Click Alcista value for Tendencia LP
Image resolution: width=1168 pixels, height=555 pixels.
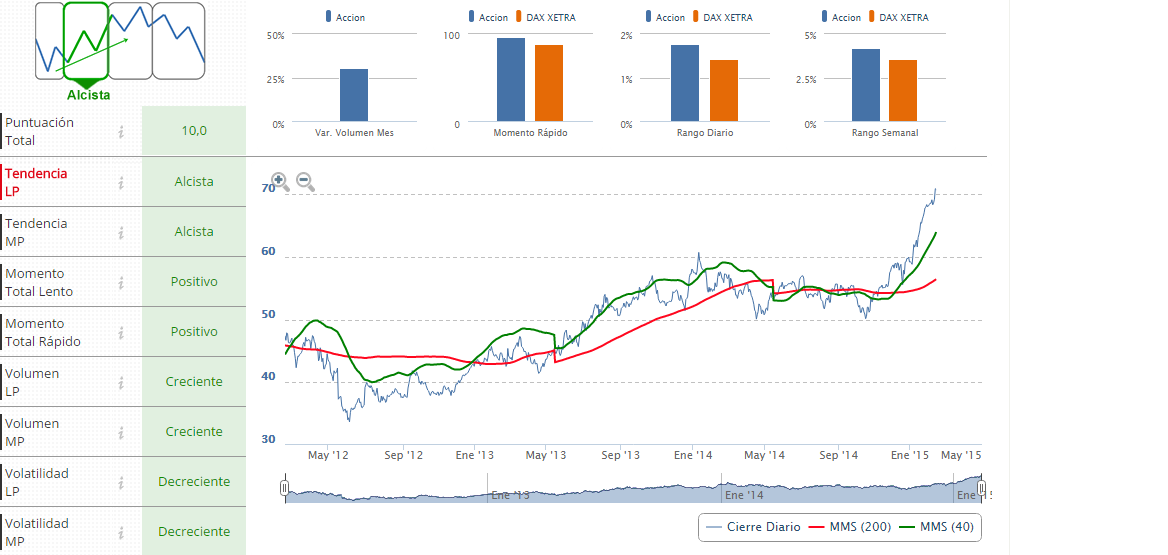(194, 182)
